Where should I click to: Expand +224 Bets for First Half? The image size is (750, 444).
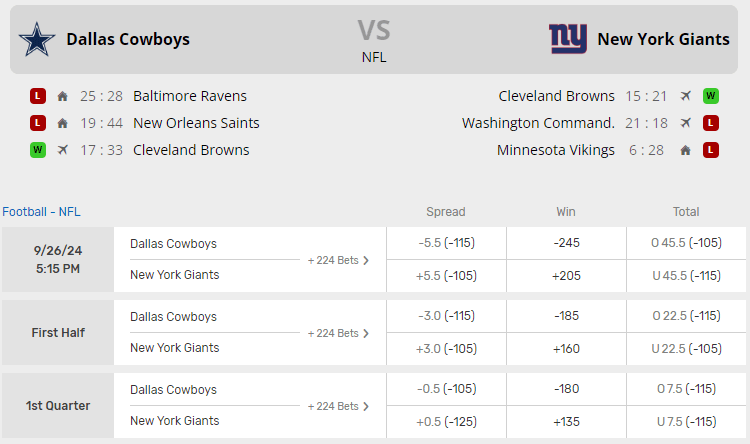[x=338, y=333]
